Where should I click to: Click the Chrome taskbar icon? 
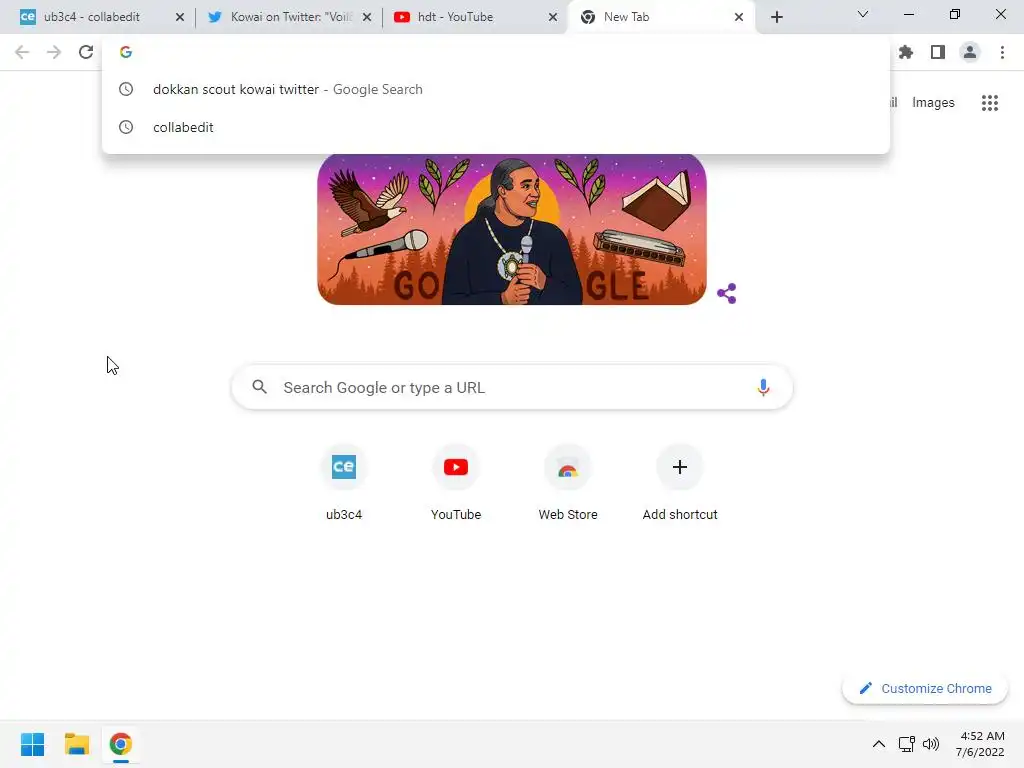pyautogui.click(x=120, y=744)
